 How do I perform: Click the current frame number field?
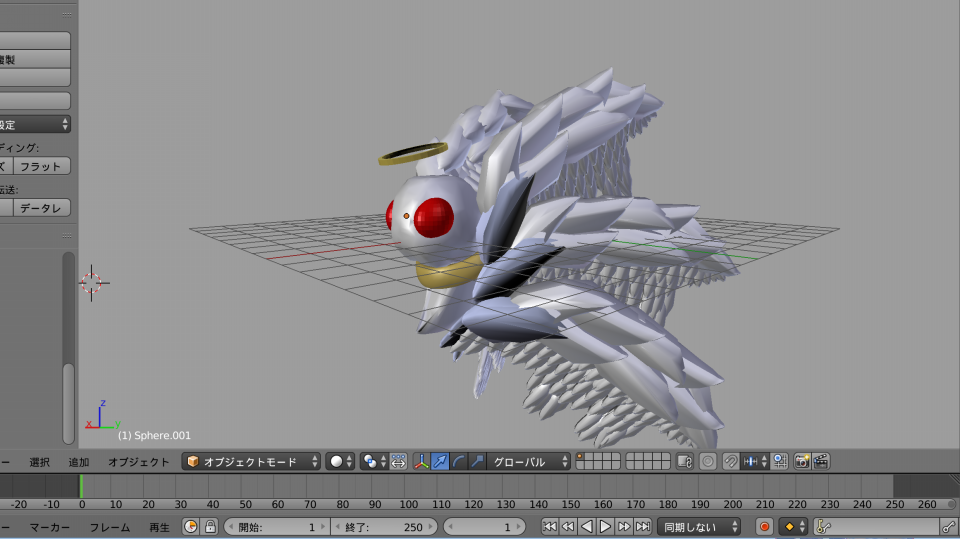(x=484, y=527)
